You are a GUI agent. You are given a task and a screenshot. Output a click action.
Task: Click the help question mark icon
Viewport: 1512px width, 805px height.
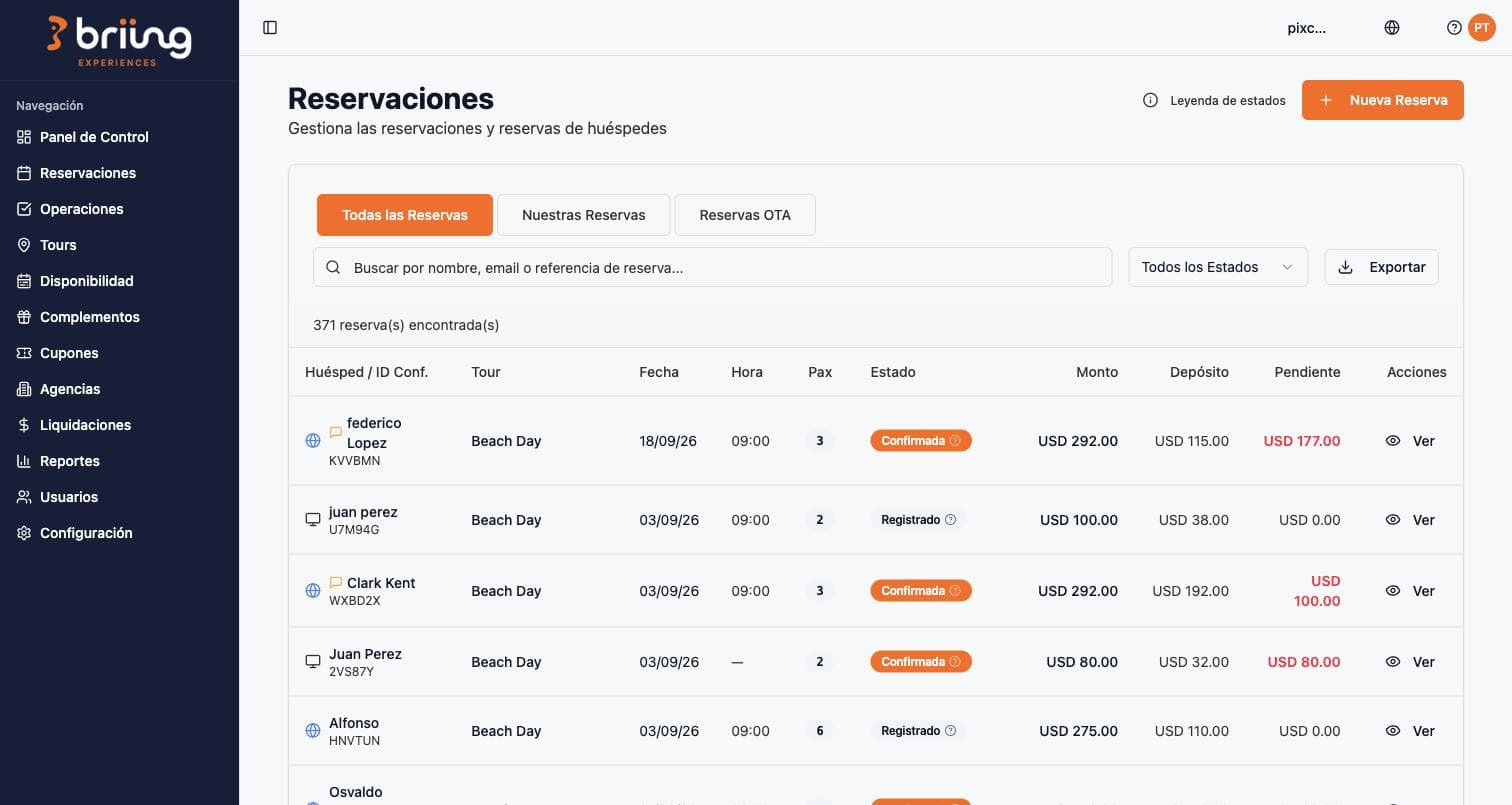[x=1455, y=28]
